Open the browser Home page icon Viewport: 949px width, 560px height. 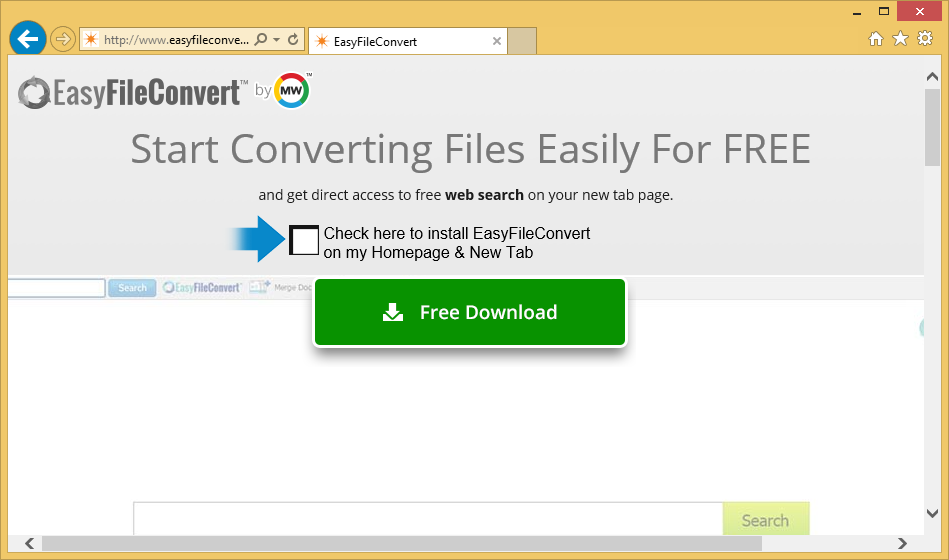tap(876, 39)
